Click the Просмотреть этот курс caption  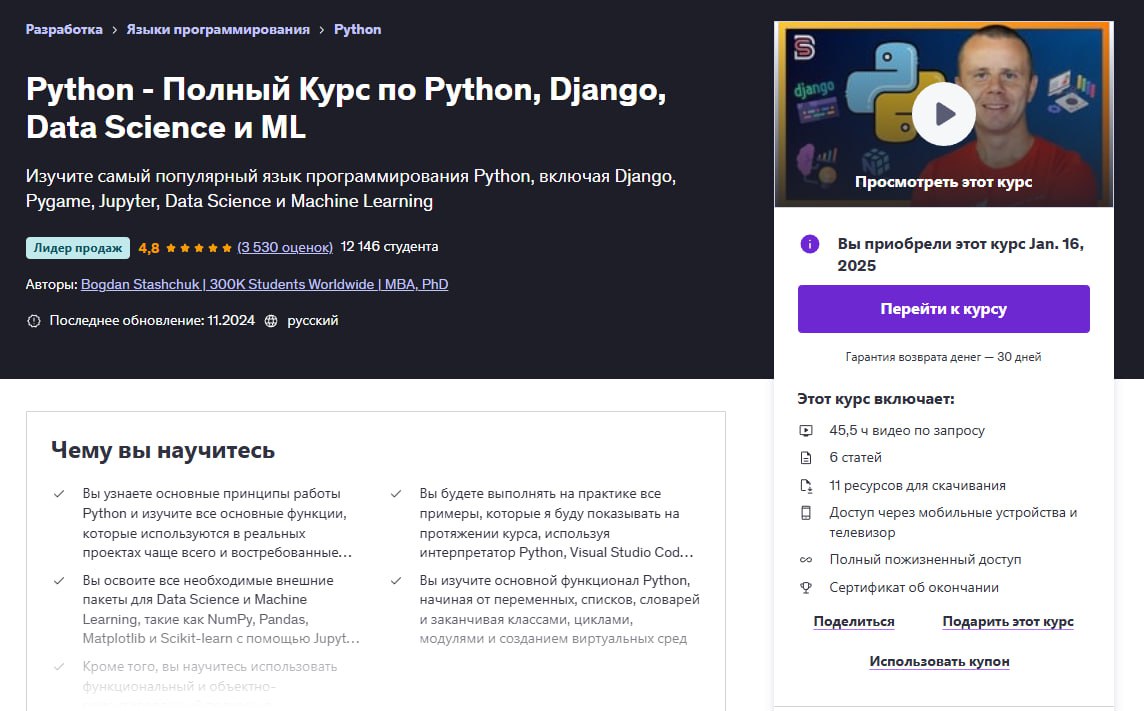943,182
